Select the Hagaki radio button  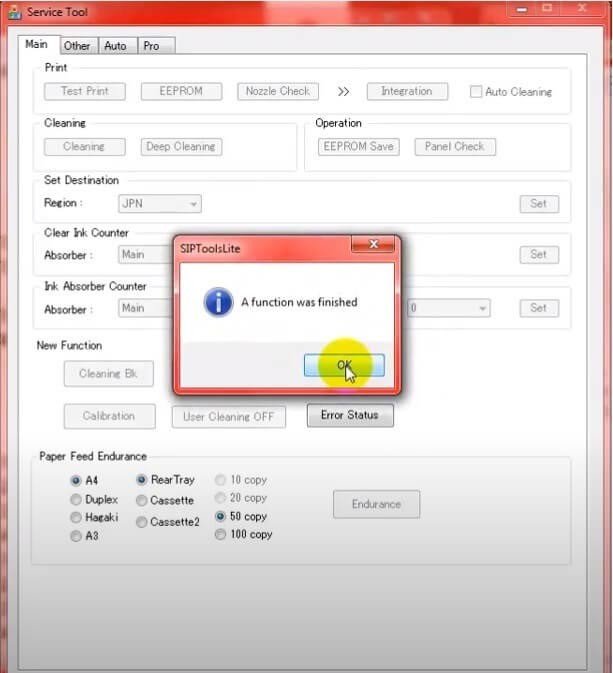[76, 518]
